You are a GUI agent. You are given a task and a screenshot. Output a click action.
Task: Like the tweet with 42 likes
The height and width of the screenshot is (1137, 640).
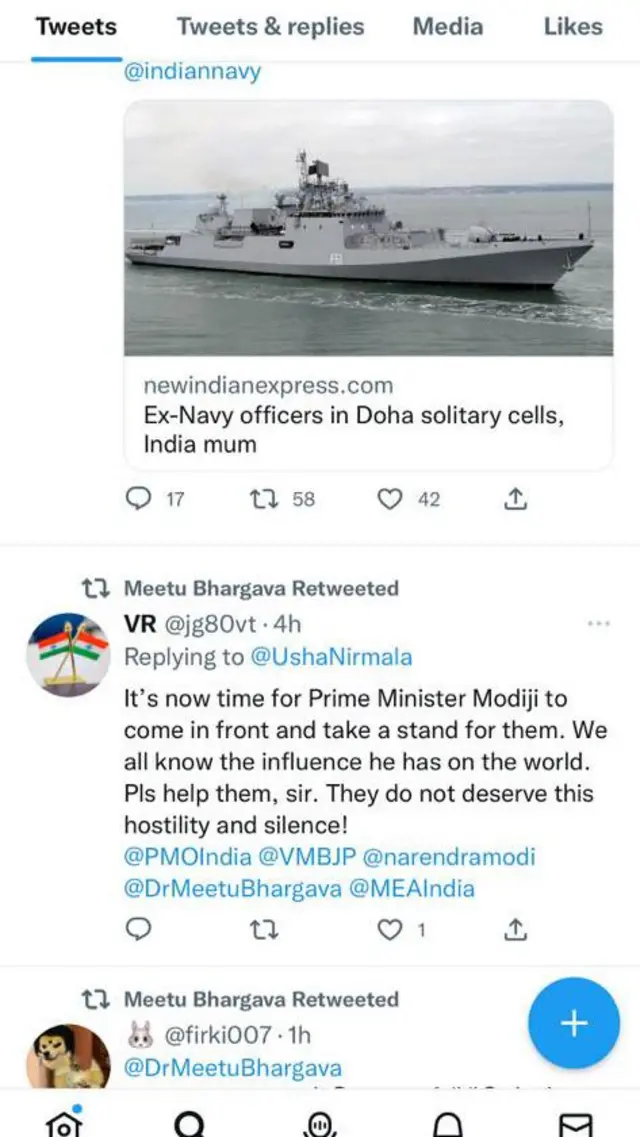389,498
